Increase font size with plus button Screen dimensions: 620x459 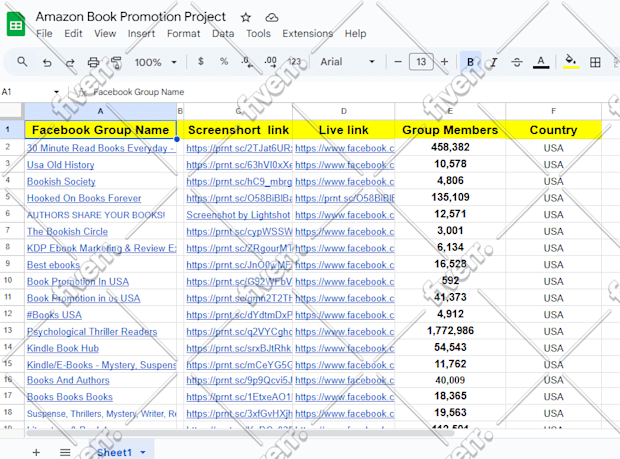click(x=444, y=62)
